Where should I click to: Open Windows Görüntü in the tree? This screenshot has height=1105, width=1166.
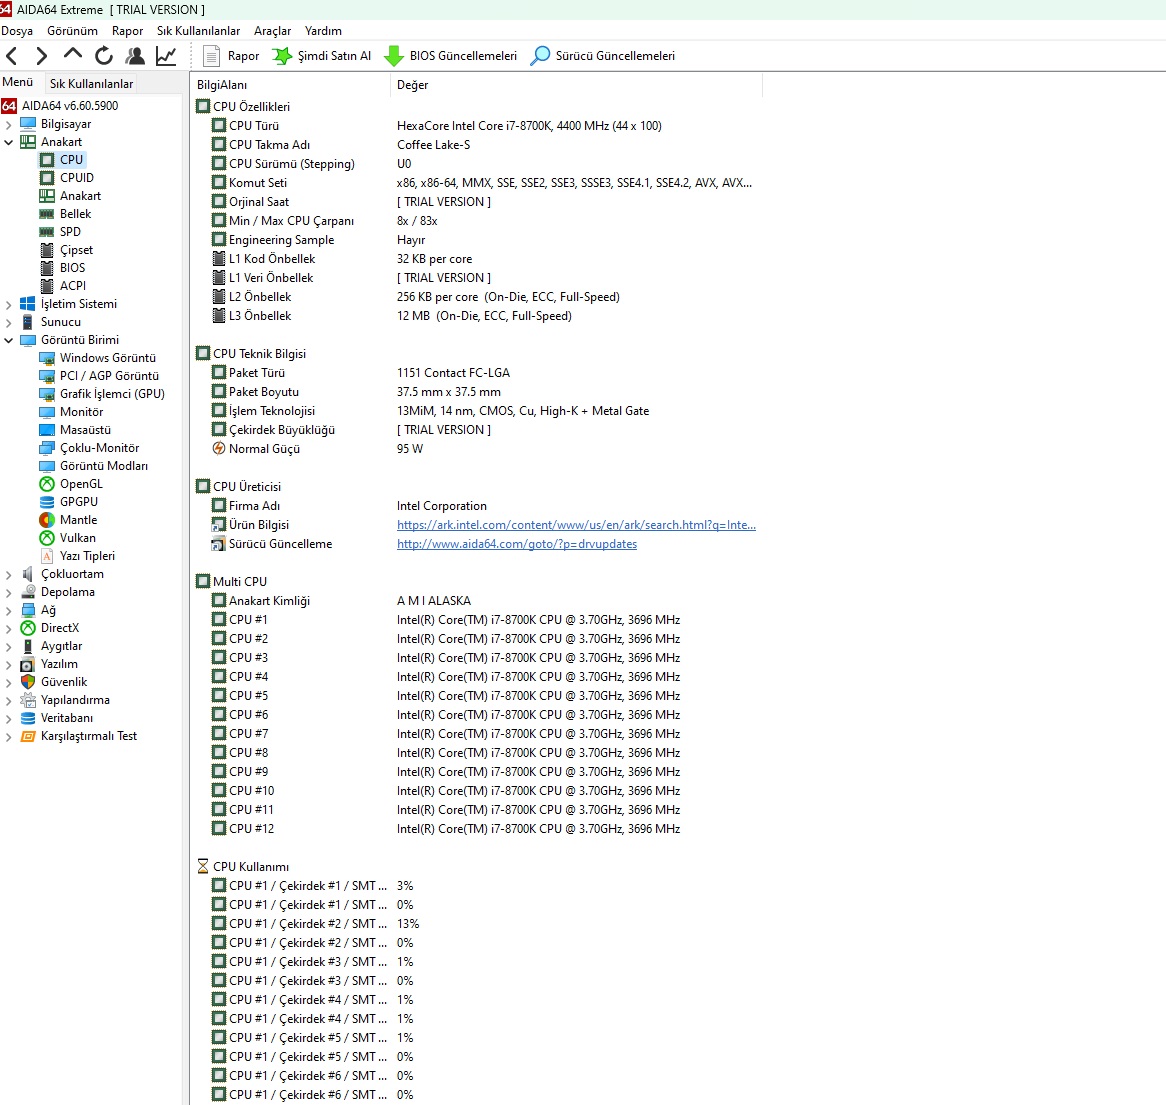tap(108, 358)
